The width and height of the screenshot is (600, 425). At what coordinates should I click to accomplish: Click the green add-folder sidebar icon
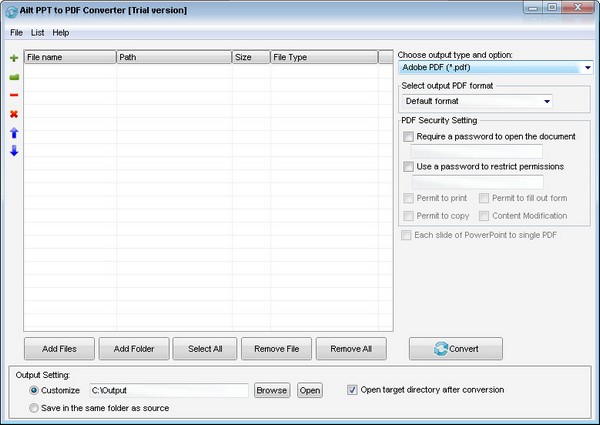14,77
